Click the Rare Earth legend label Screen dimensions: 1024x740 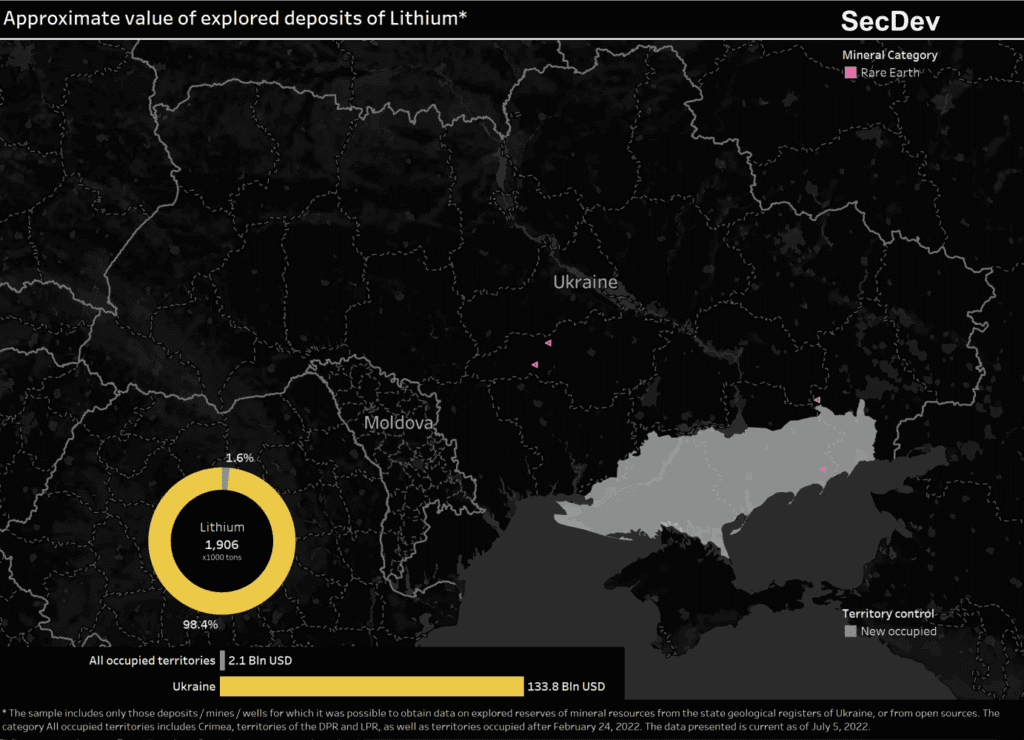click(x=890, y=73)
